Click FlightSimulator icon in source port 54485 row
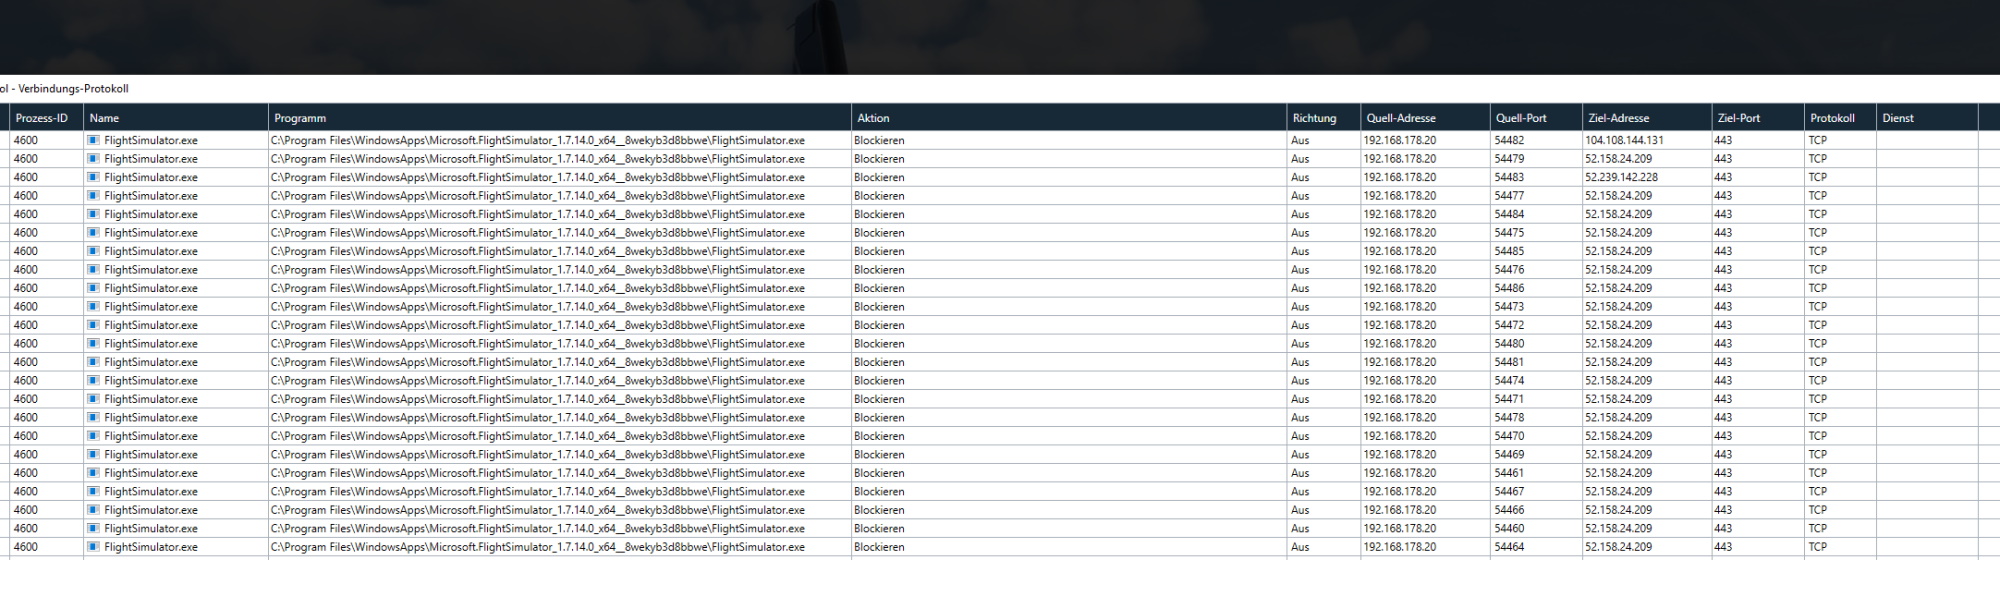The width and height of the screenshot is (2000, 600). pos(93,251)
